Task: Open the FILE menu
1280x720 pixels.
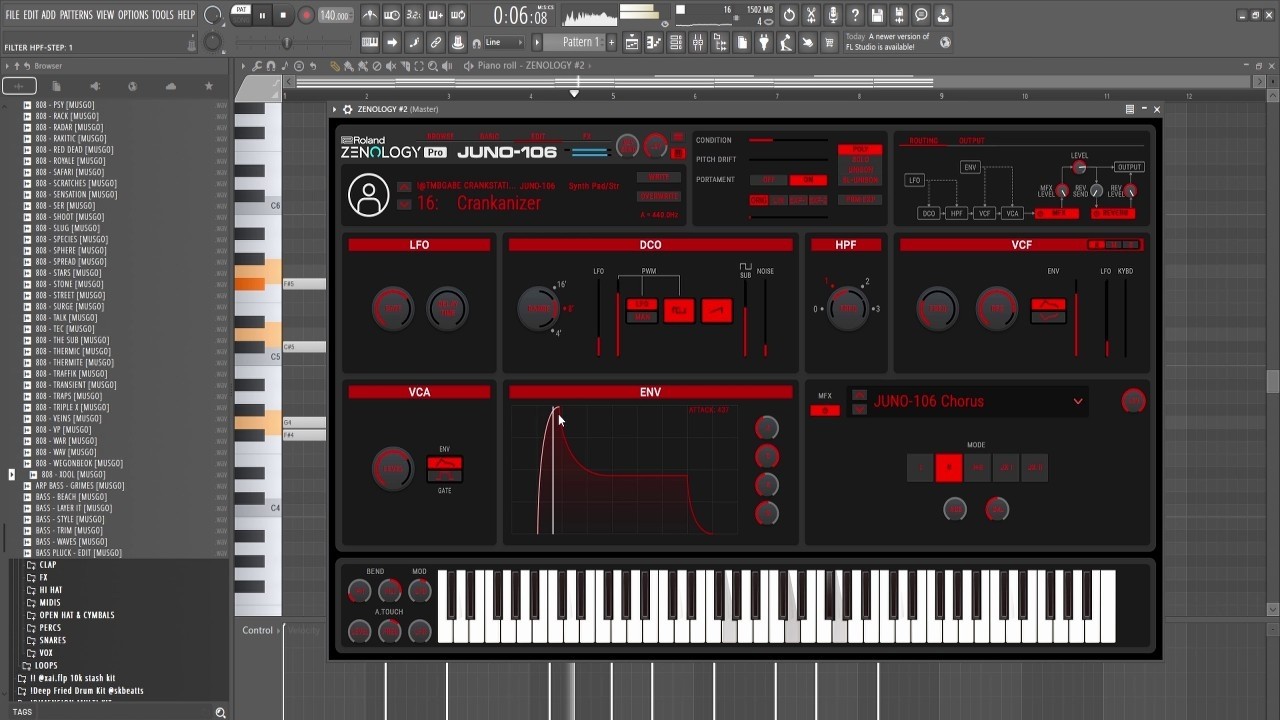Action: pyautogui.click(x=12, y=15)
